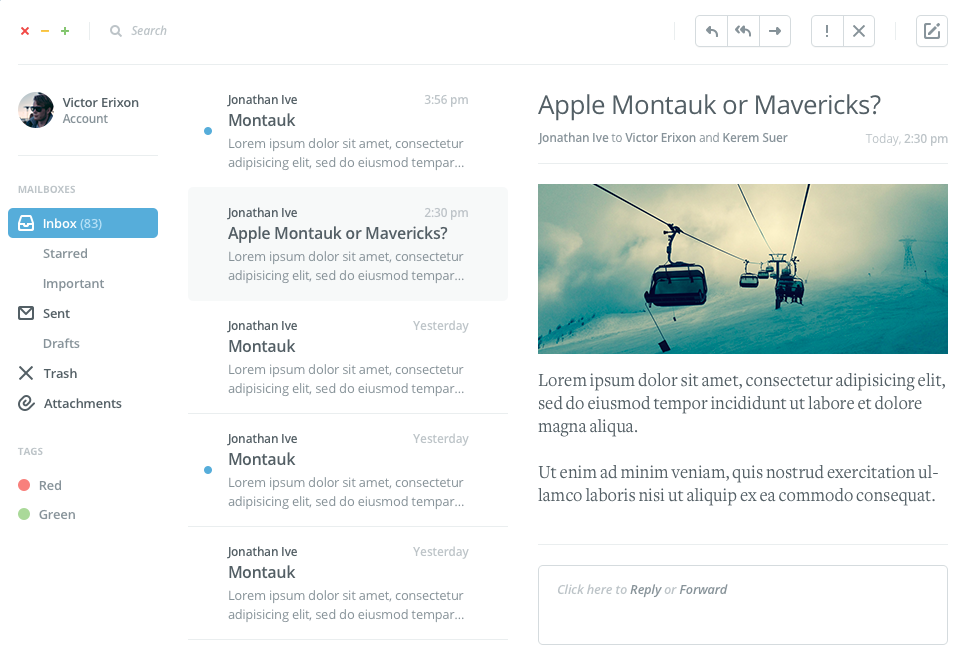Click the Reply link in the reply box
Viewport: 965px width, 662px height.
[x=645, y=590]
